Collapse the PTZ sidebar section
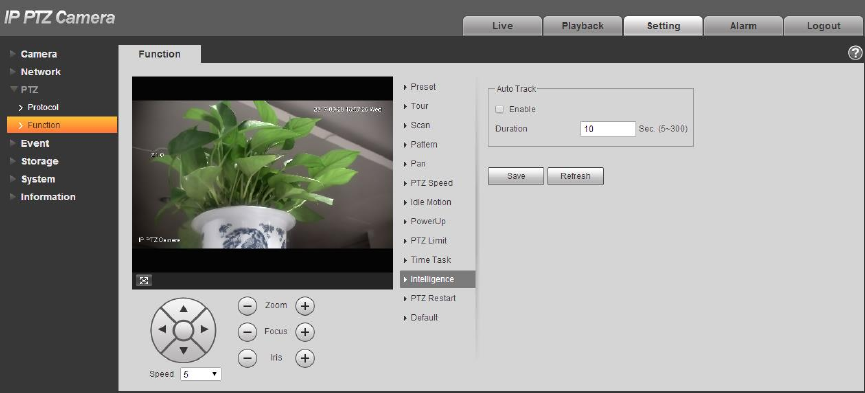The width and height of the screenshot is (865, 393). (29, 89)
